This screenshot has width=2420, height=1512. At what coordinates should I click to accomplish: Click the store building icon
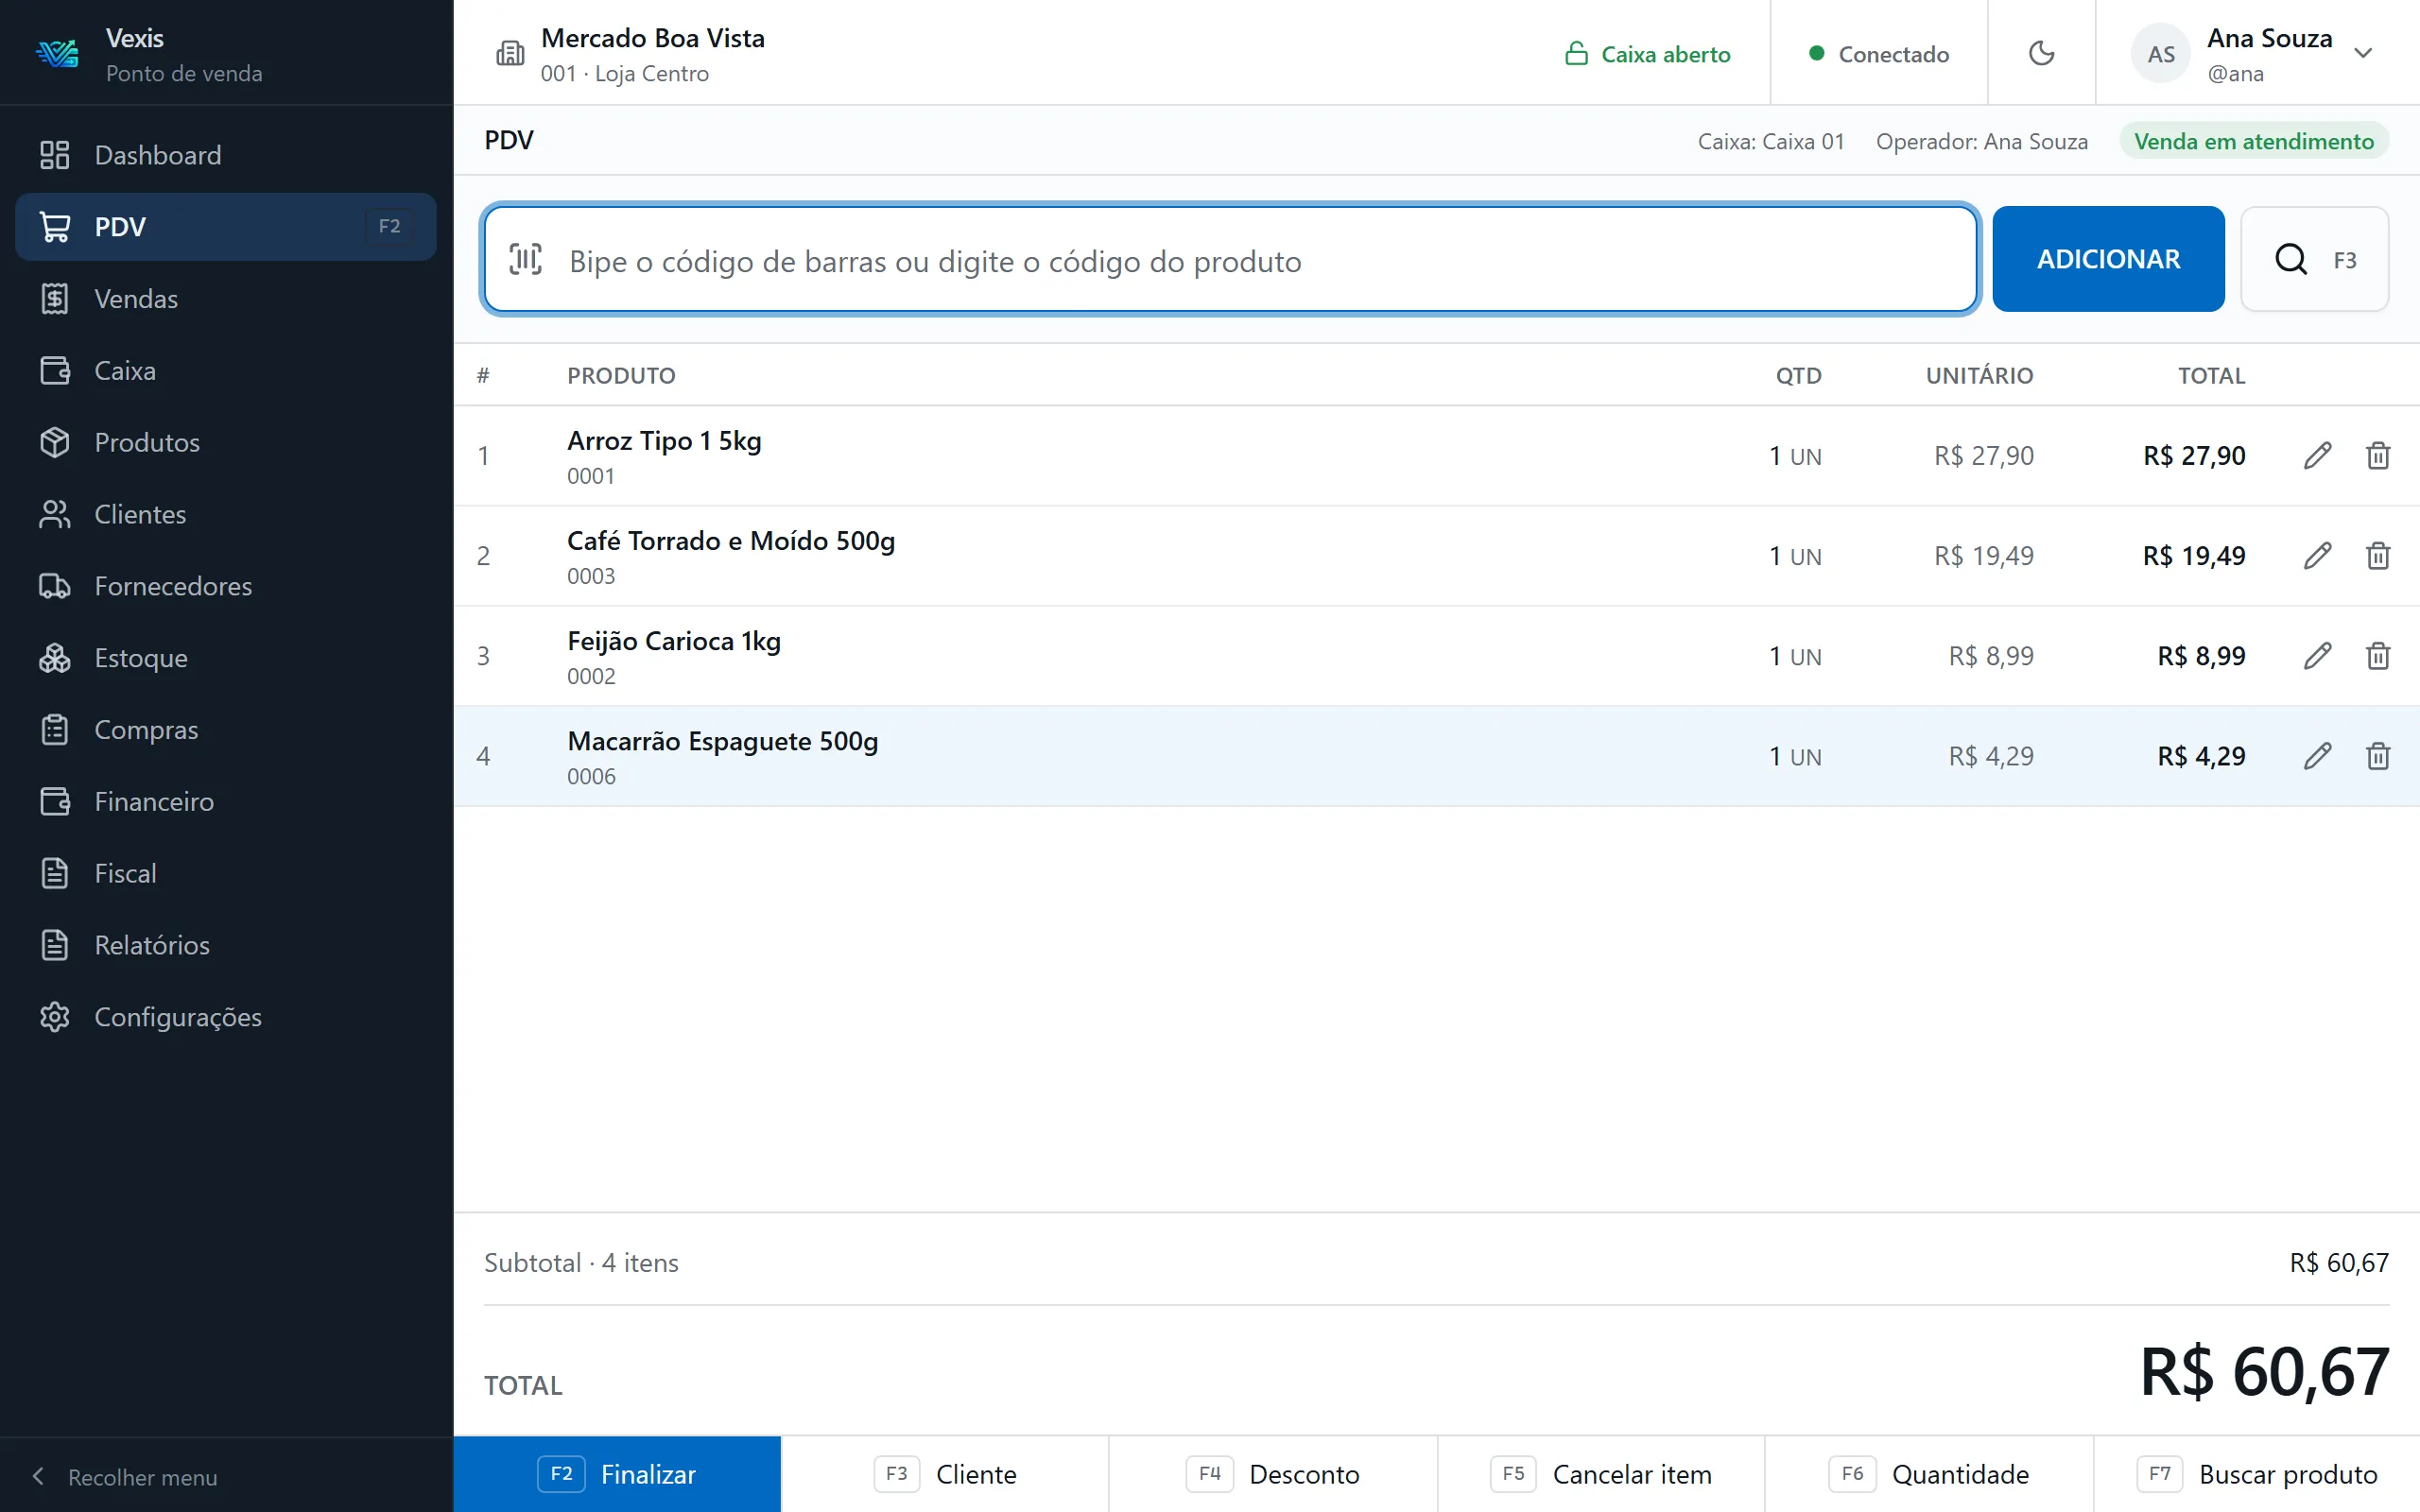coord(510,53)
